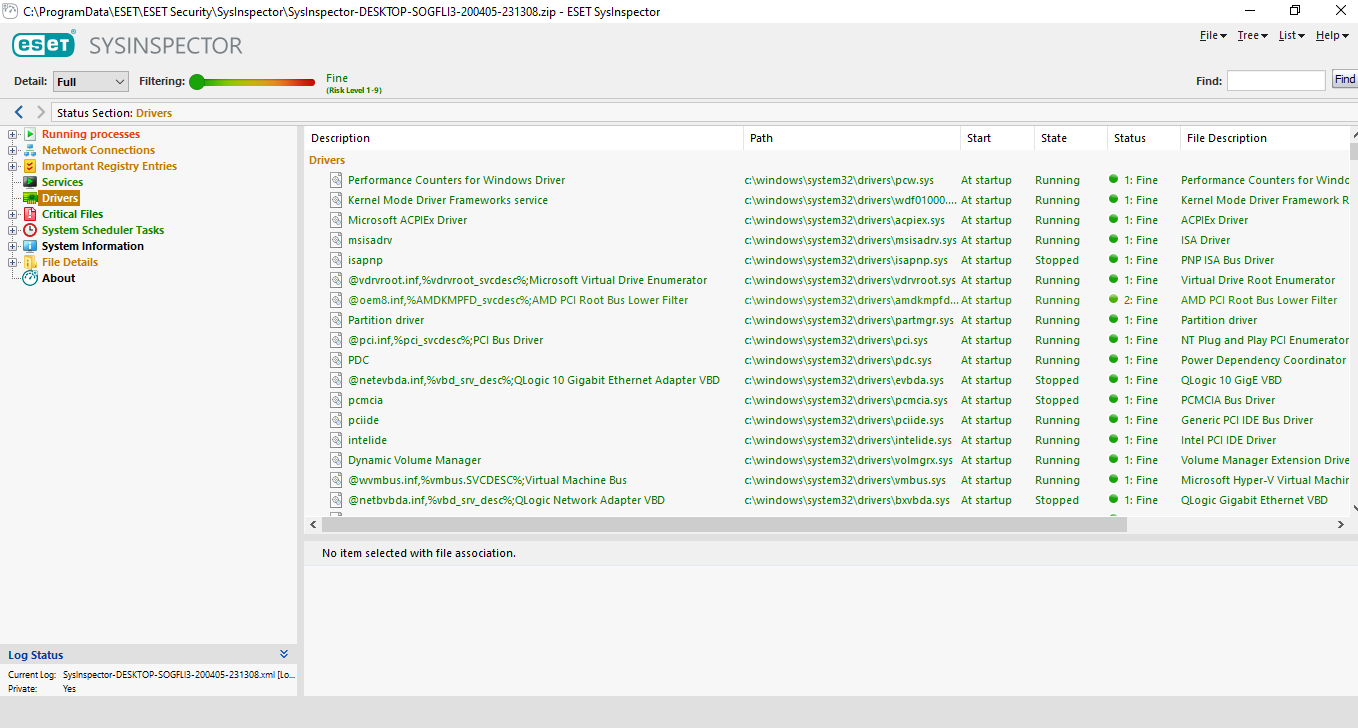Click file icon beside Virtual Machine Bus
The width and height of the screenshot is (1358, 728).
tap(336, 480)
